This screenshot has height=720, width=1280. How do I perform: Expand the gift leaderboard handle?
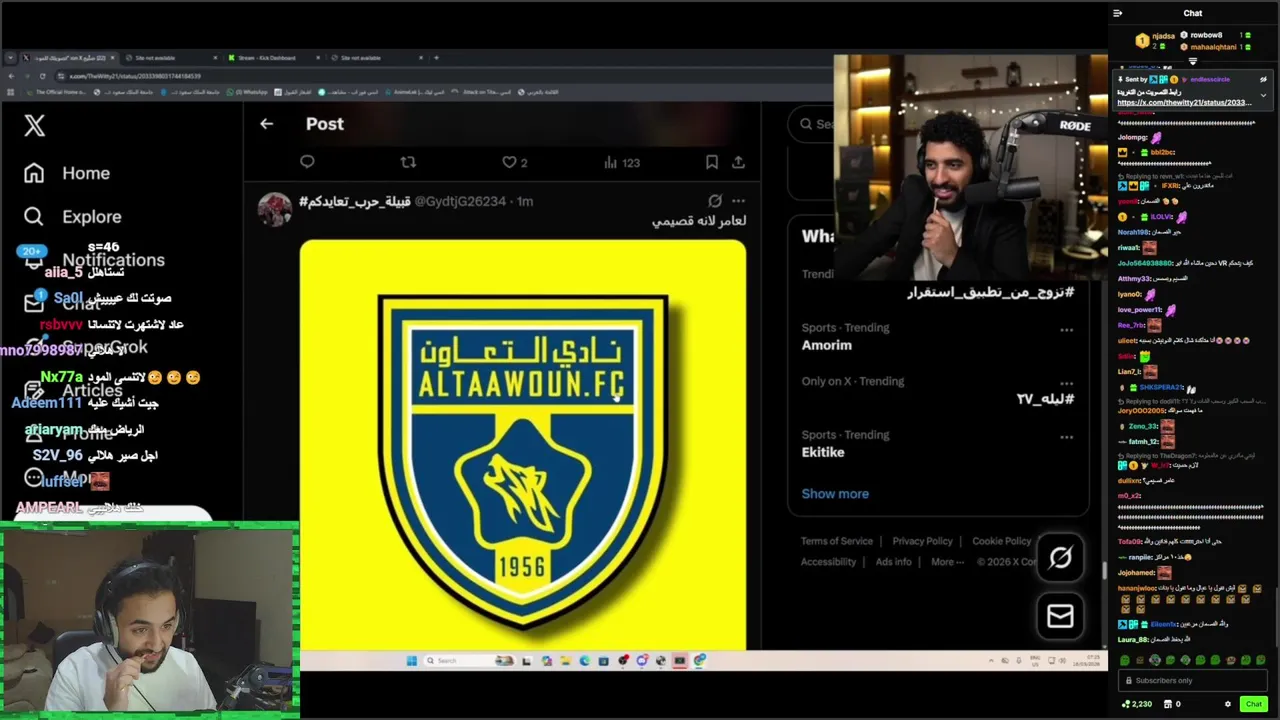coord(1192,61)
